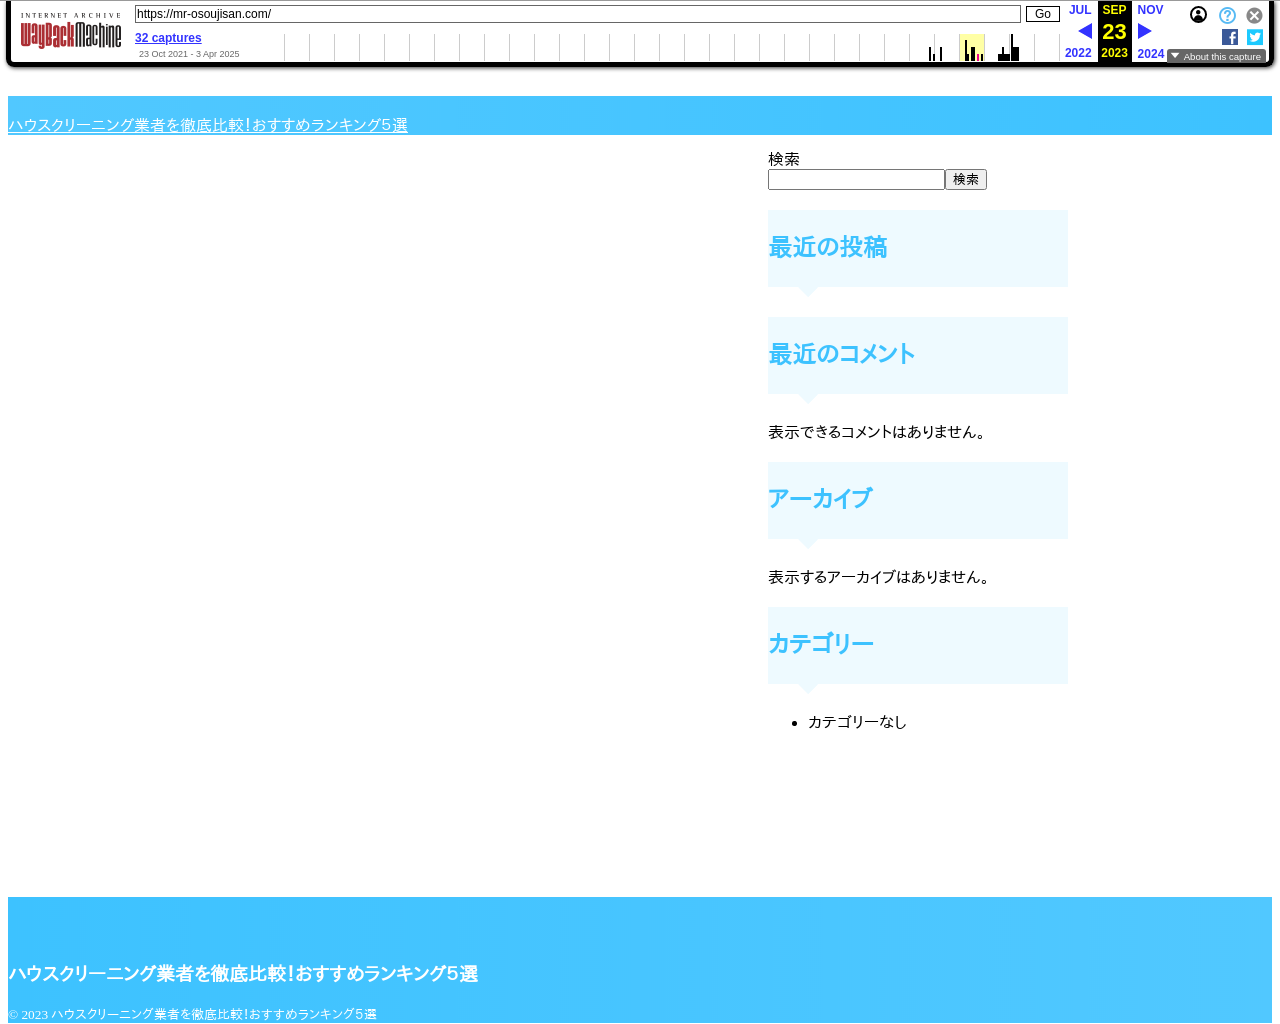This screenshot has height=1024, width=1280.
Task: Close the Wayback toolbar
Action: point(1254,16)
